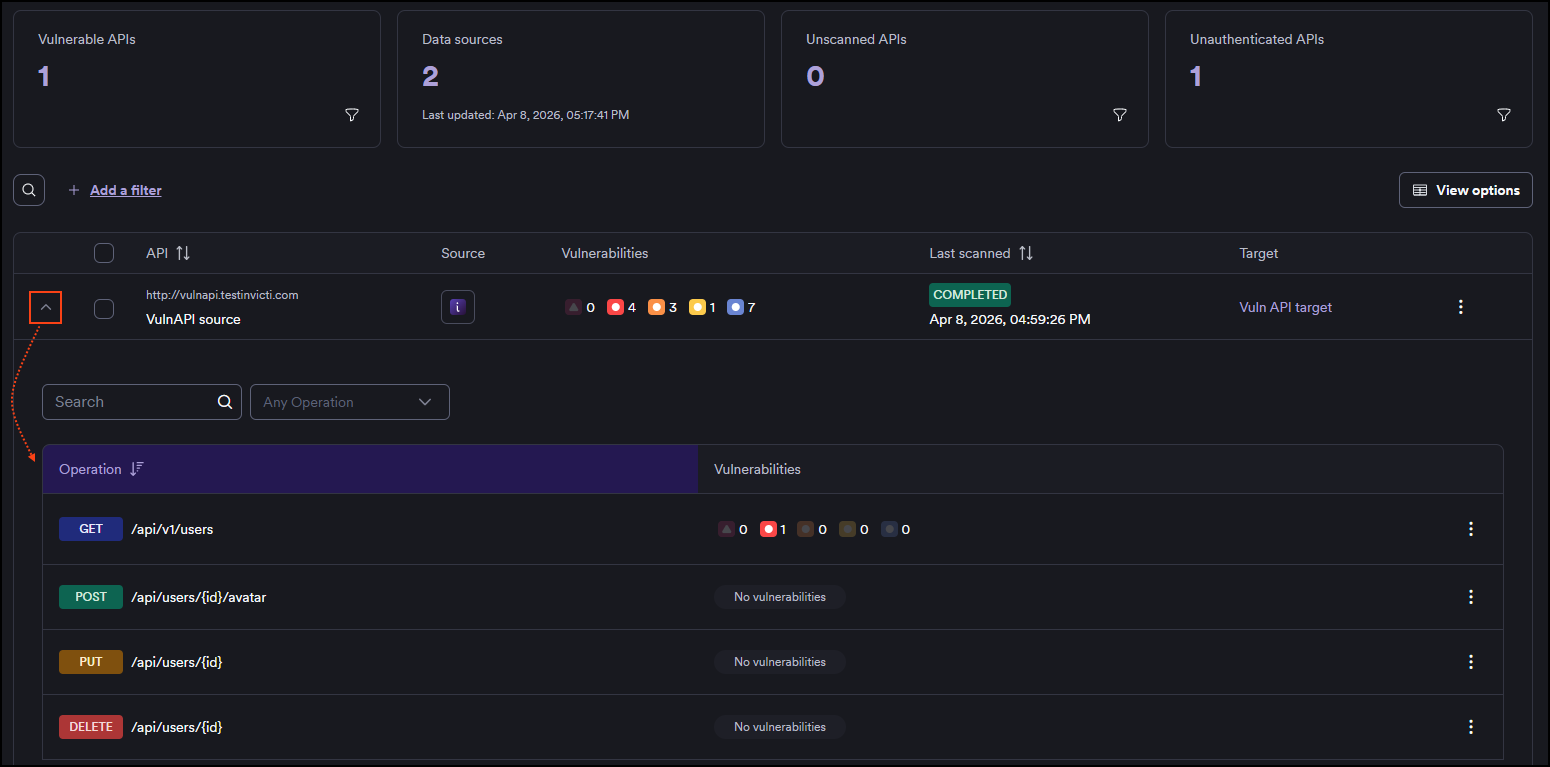
Task: Click filter icon on Unauthenticated APIs card
Action: 1503,115
